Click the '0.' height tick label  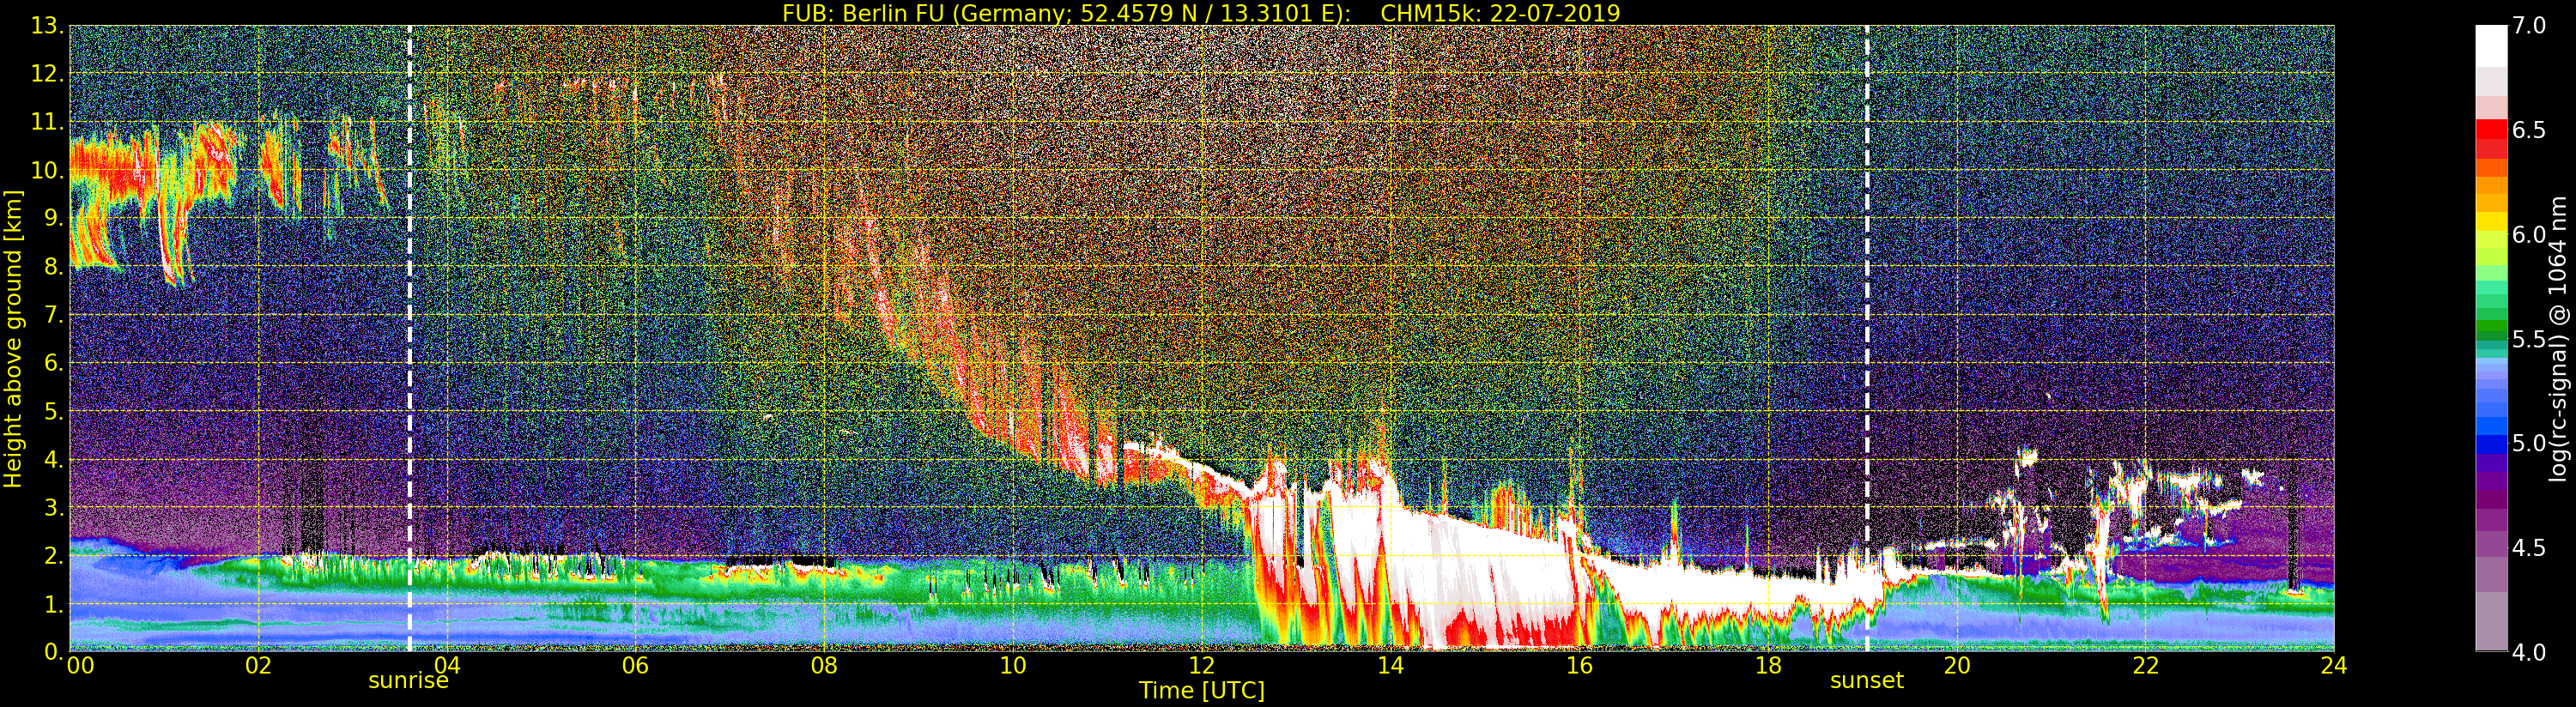(x=54, y=652)
